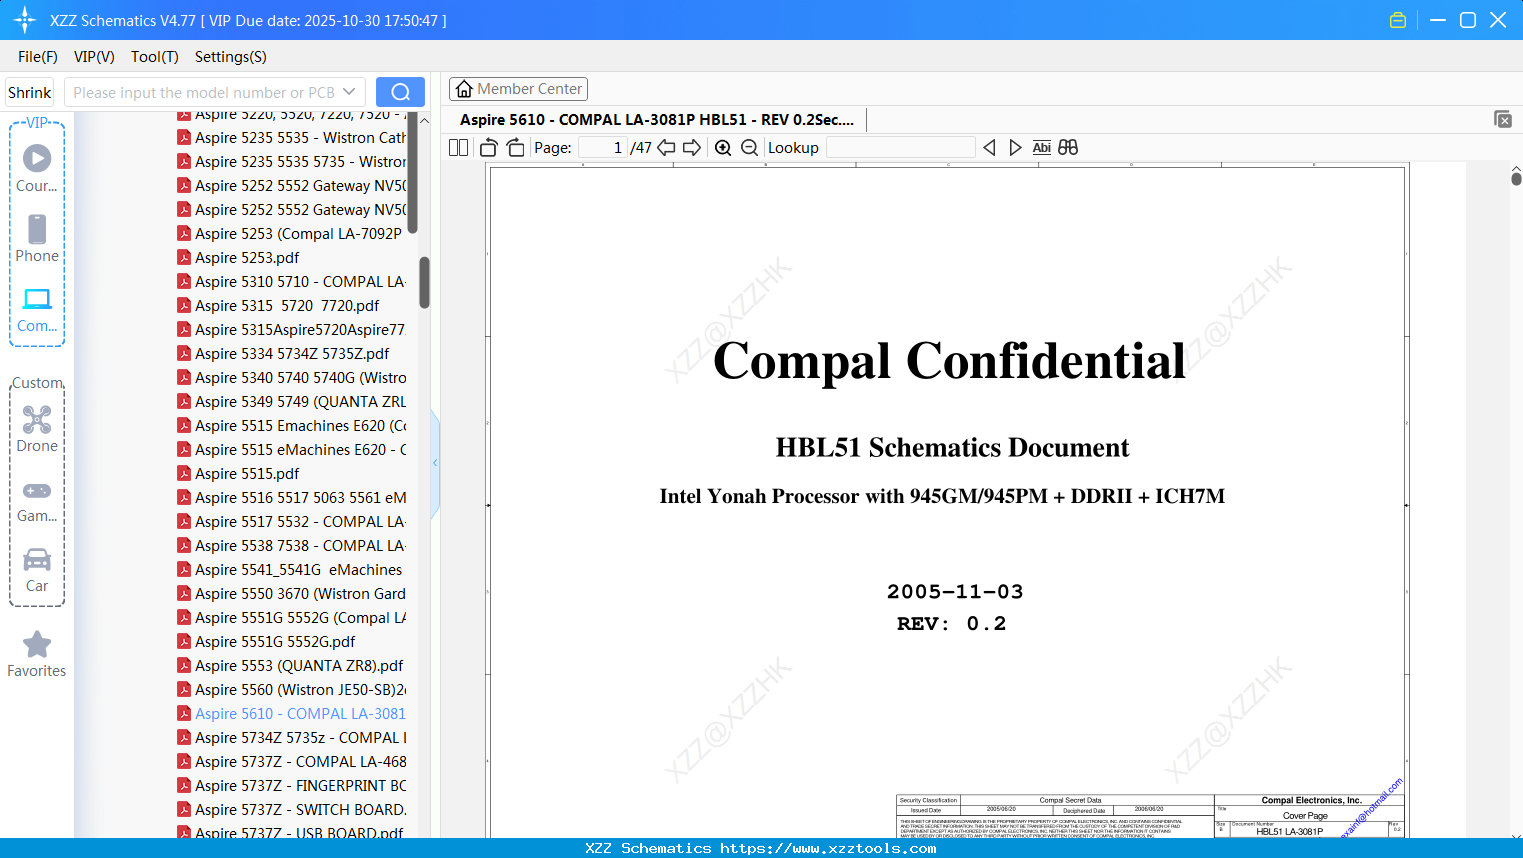1523x858 pixels.
Task: Click the Lookup text field
Action: click(x=900, y=148)
